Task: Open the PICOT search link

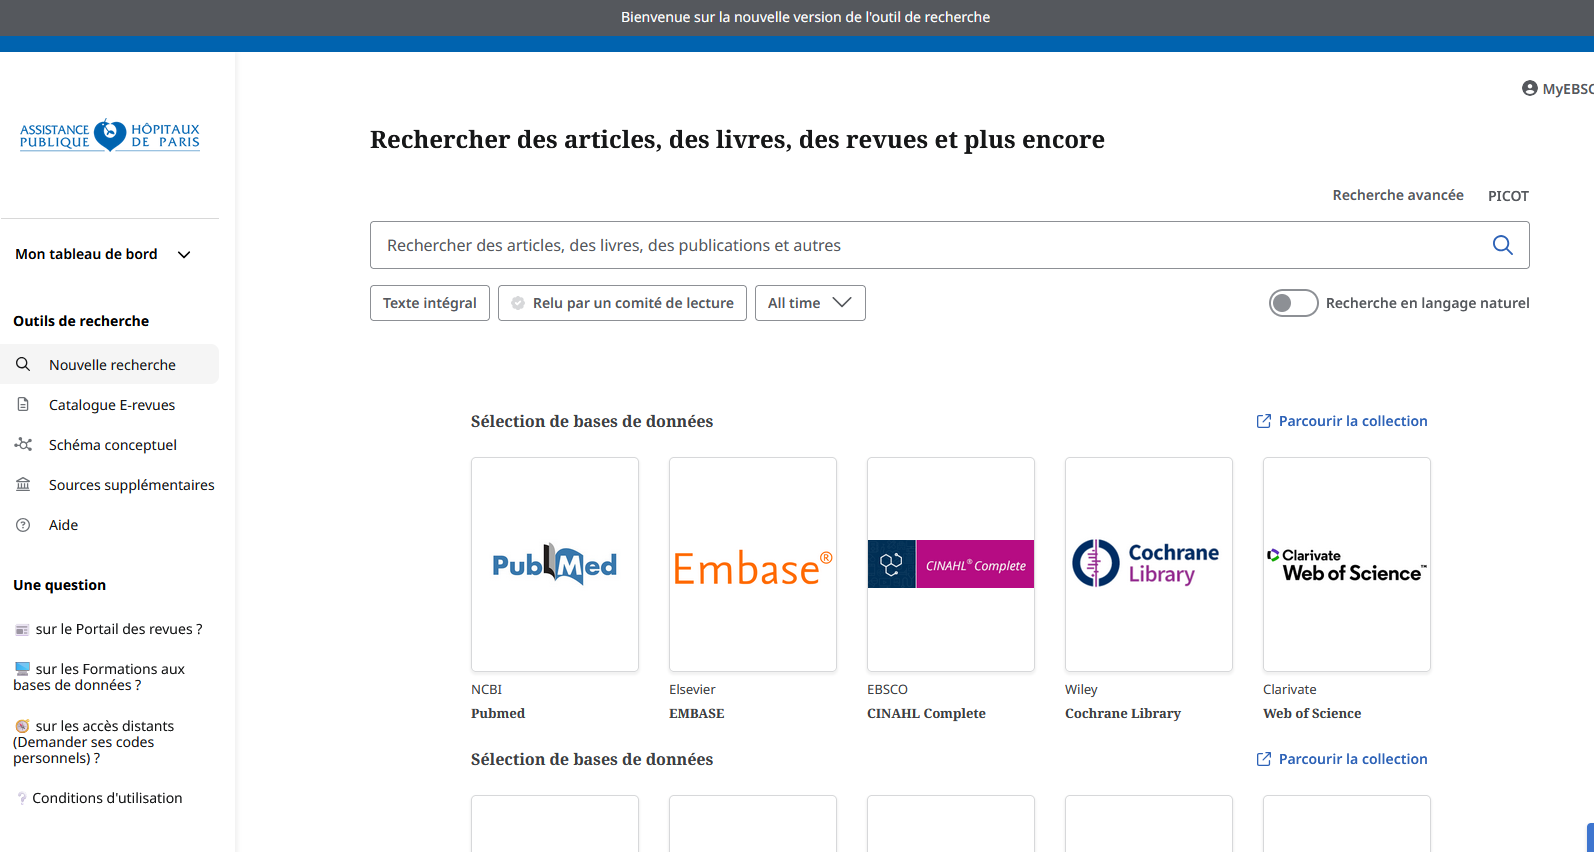Action: click(x=1508, y=196)
